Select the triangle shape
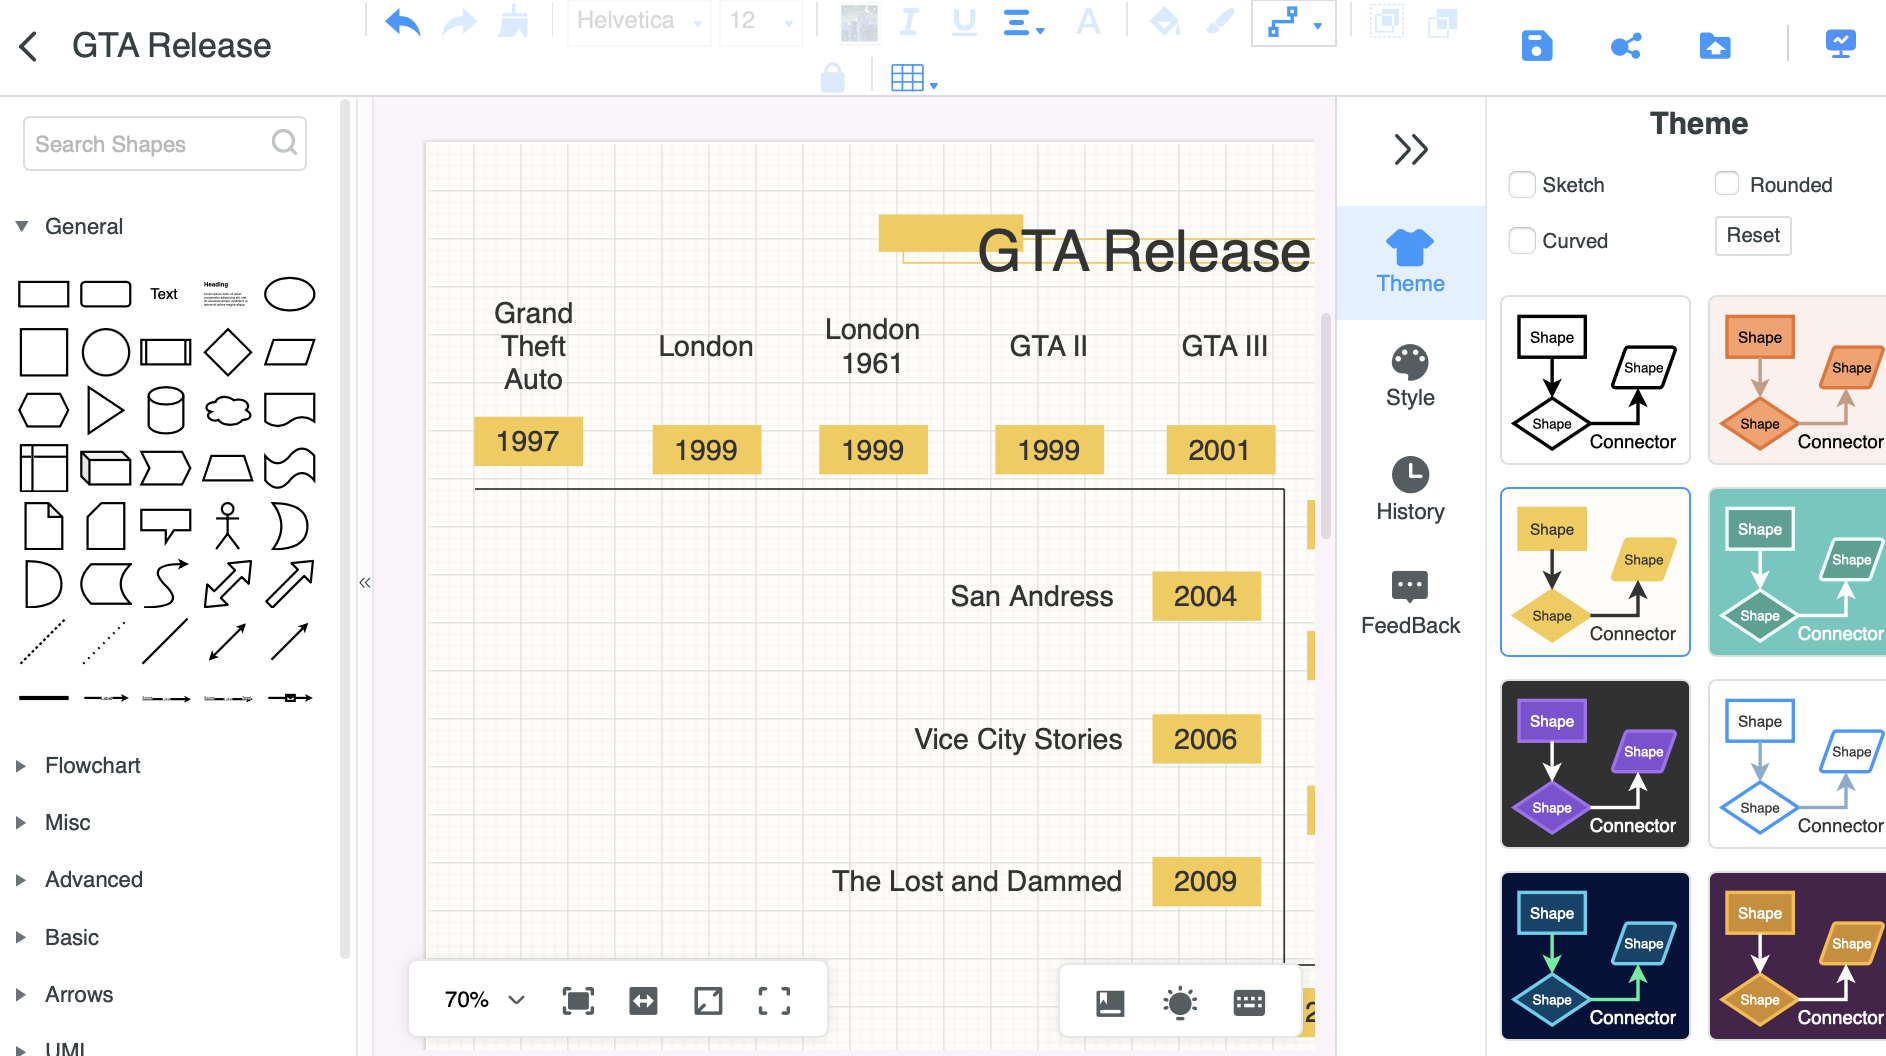This screenshot has height=1056, width=1886. (105, 410)
